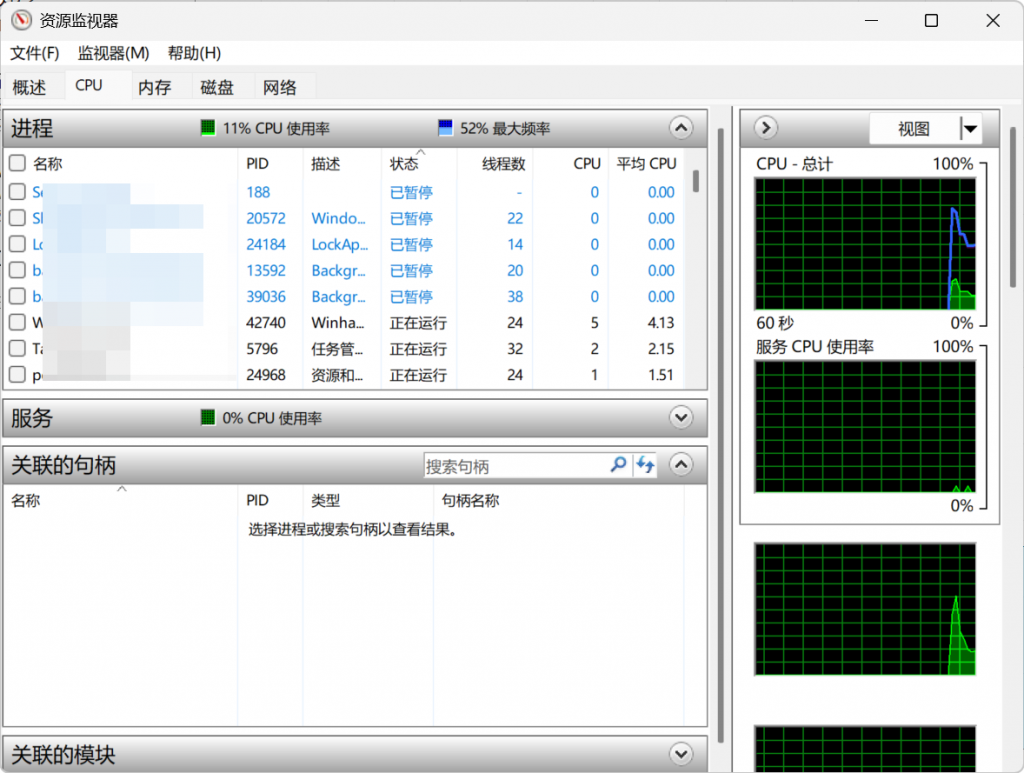1024x773 pixels.
Task: Click the main pane vertical scrollbar
Action: (x=720, y=437)
